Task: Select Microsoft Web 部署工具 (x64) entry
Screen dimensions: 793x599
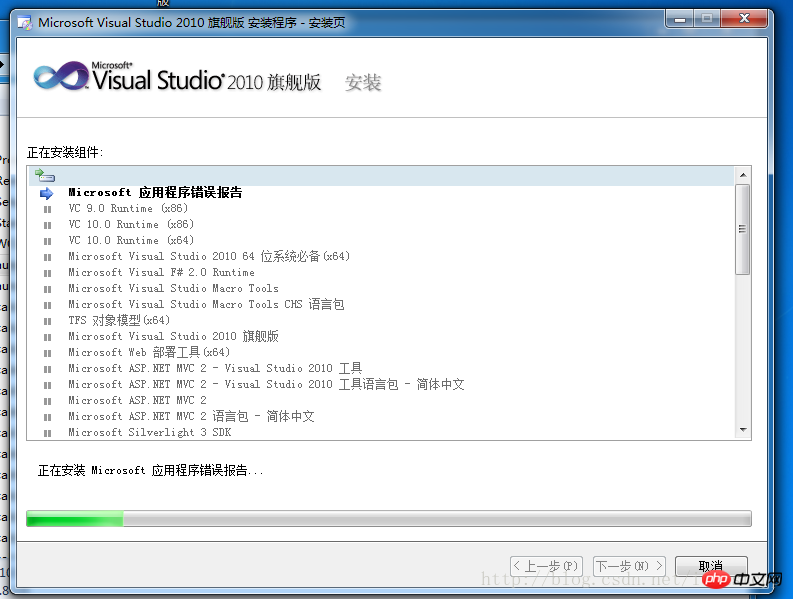Action: [149, 353]
